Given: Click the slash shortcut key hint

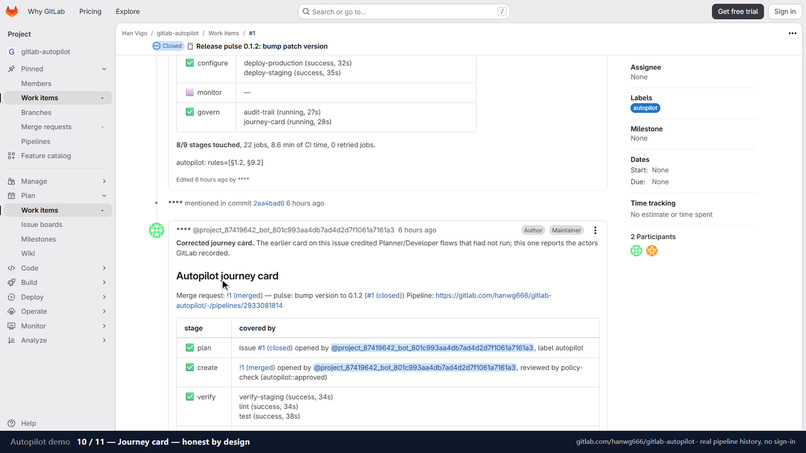Looking at the screenshot, I should click(x=502, y=11).
